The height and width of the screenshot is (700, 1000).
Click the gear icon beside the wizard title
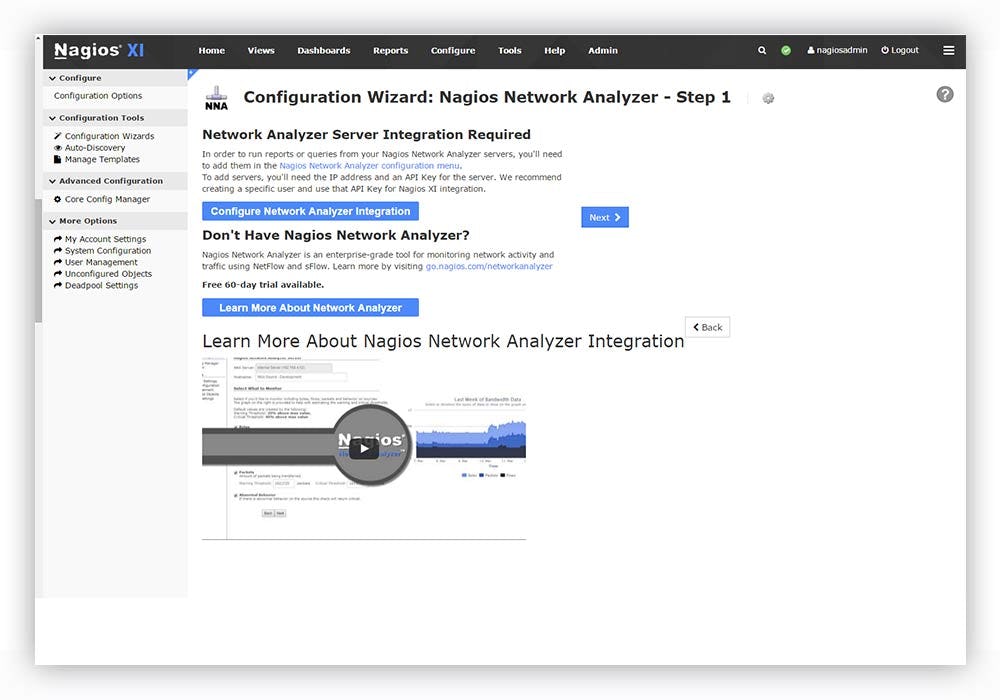[x=768, y=98]
